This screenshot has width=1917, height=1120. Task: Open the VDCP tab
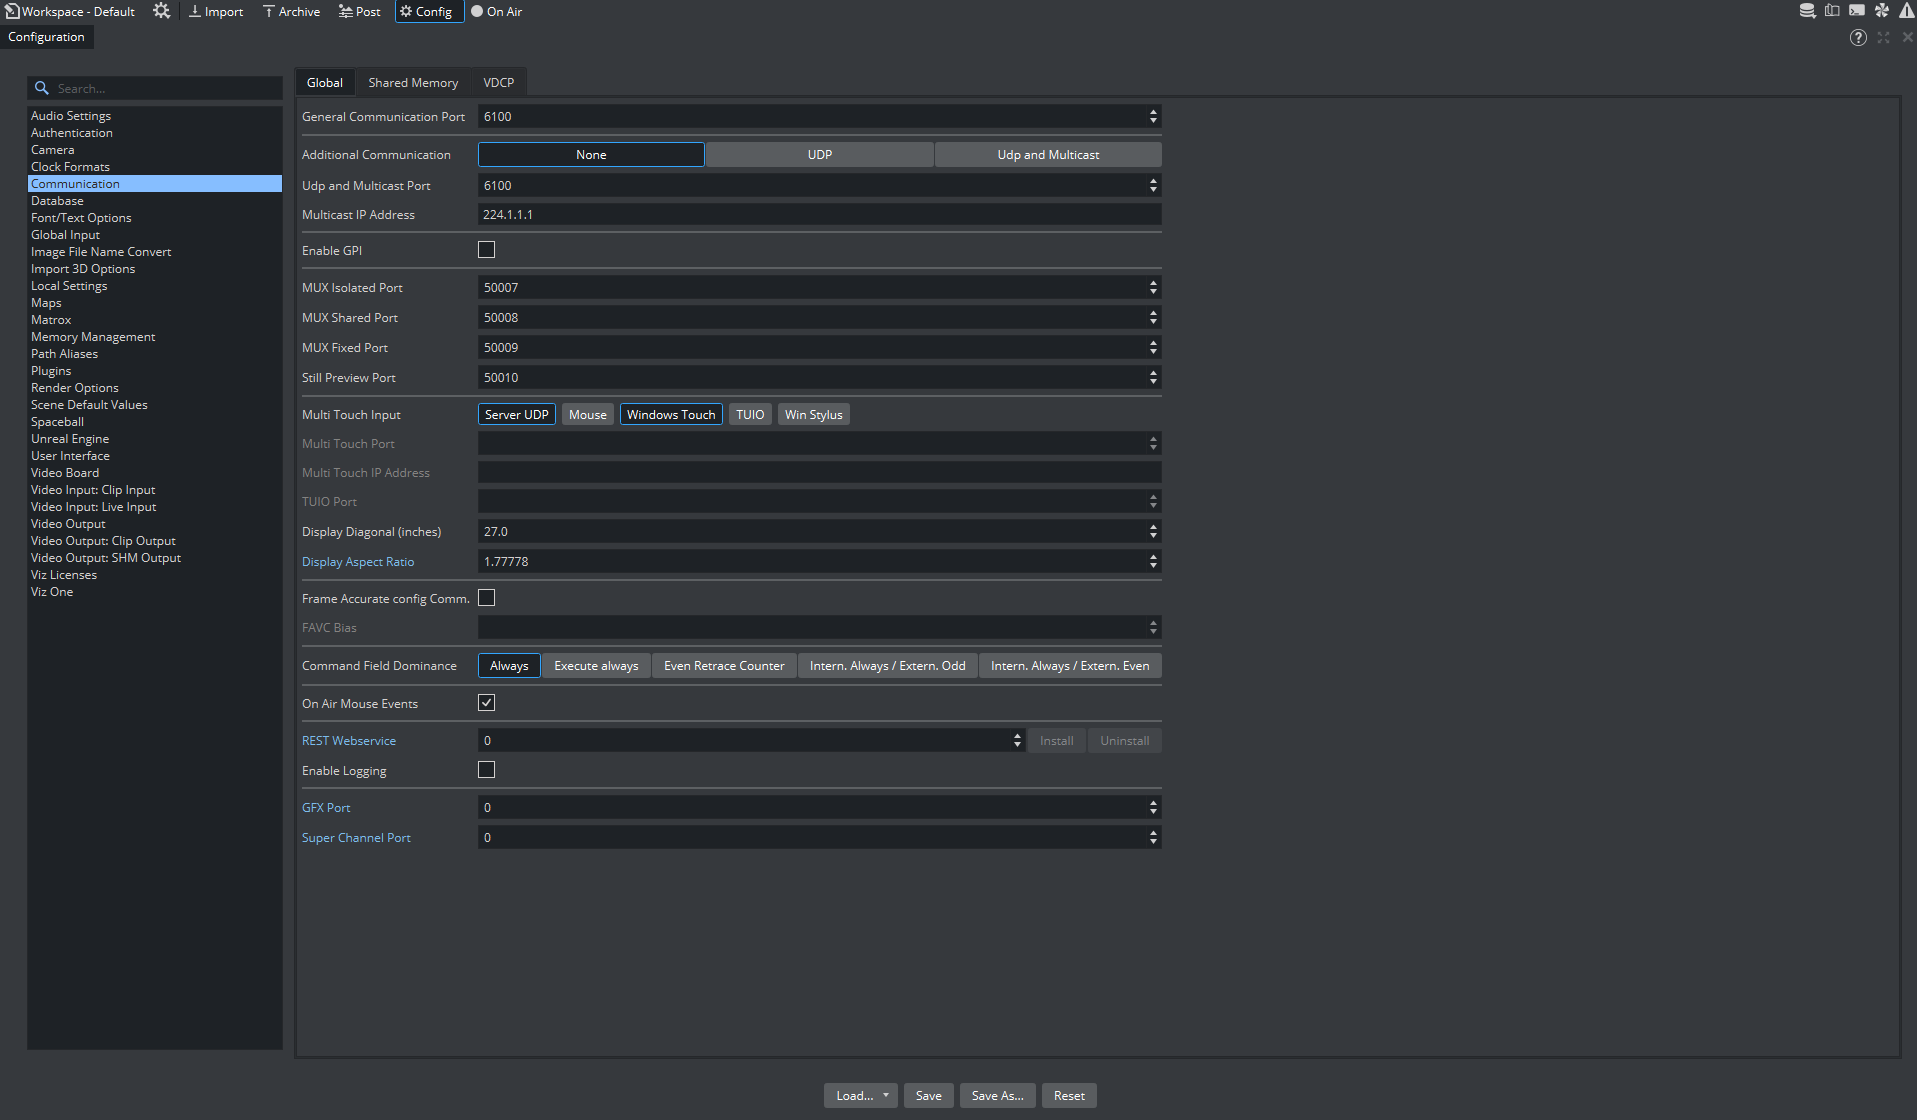coord(498,83)
